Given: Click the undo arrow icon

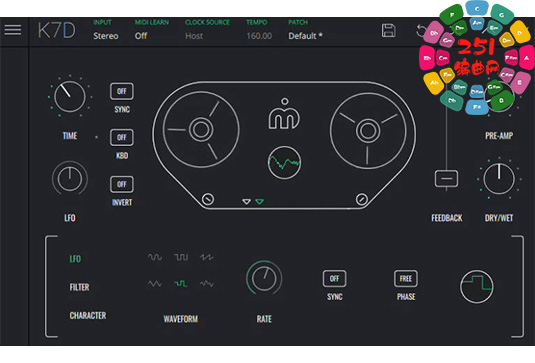Looking at the screenshot, I should pos(421,31).
